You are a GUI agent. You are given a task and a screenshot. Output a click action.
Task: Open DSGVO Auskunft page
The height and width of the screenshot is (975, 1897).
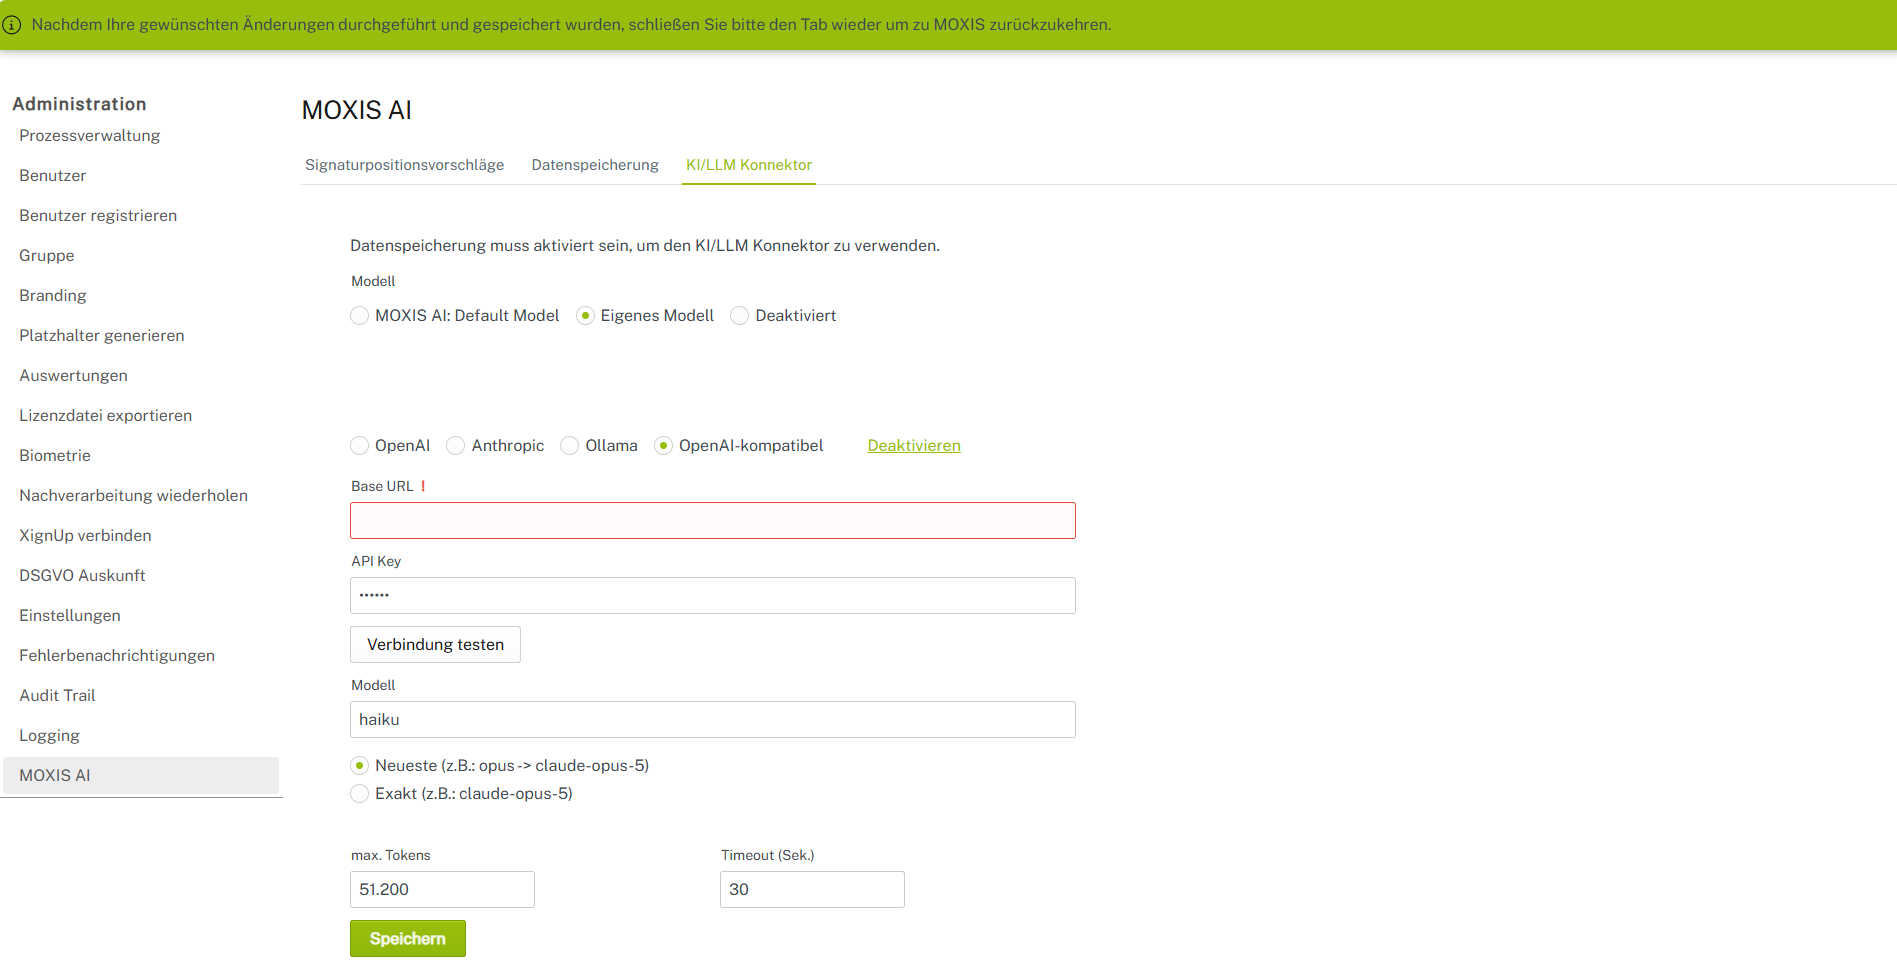coord(83,576)
